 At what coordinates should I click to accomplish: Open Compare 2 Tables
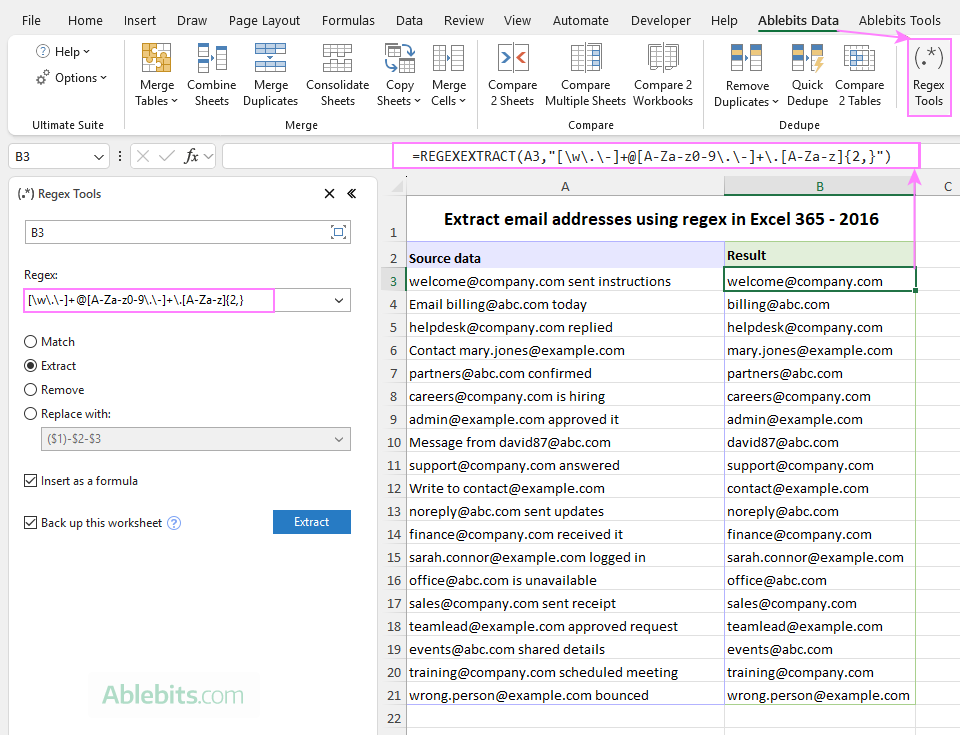(859, 75)
